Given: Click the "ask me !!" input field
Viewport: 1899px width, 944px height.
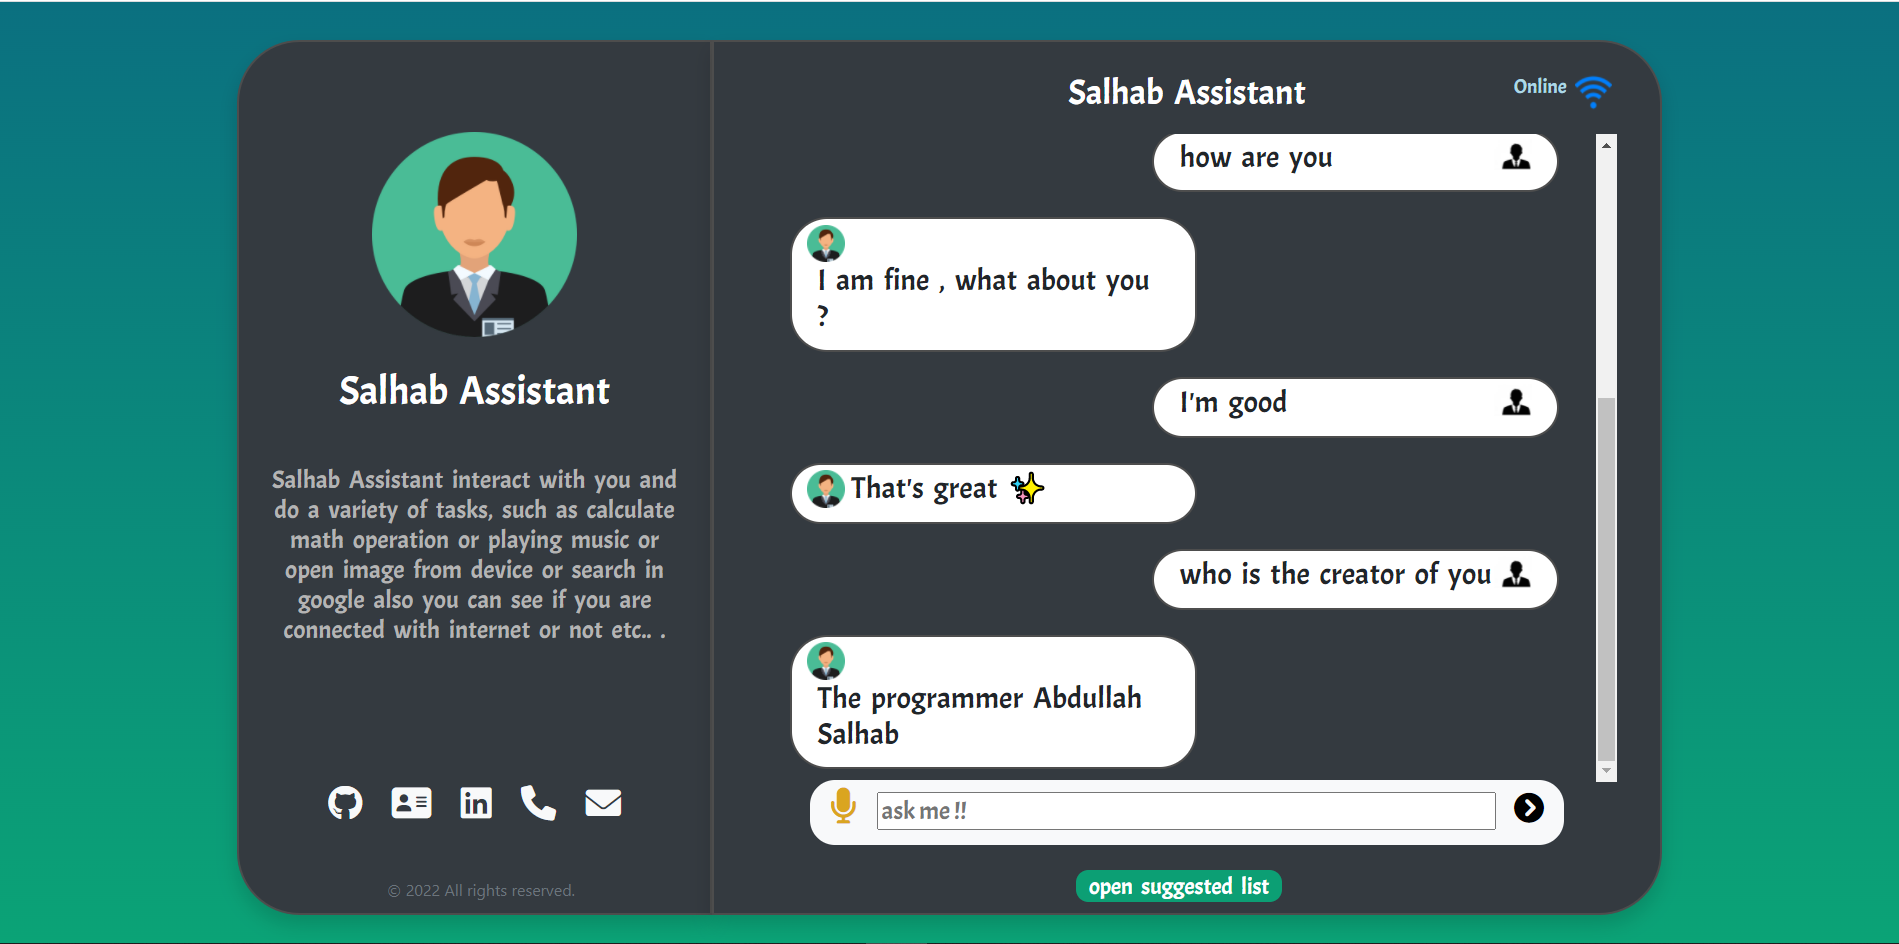Looking at the screenshot, I should coord(1184,810).
